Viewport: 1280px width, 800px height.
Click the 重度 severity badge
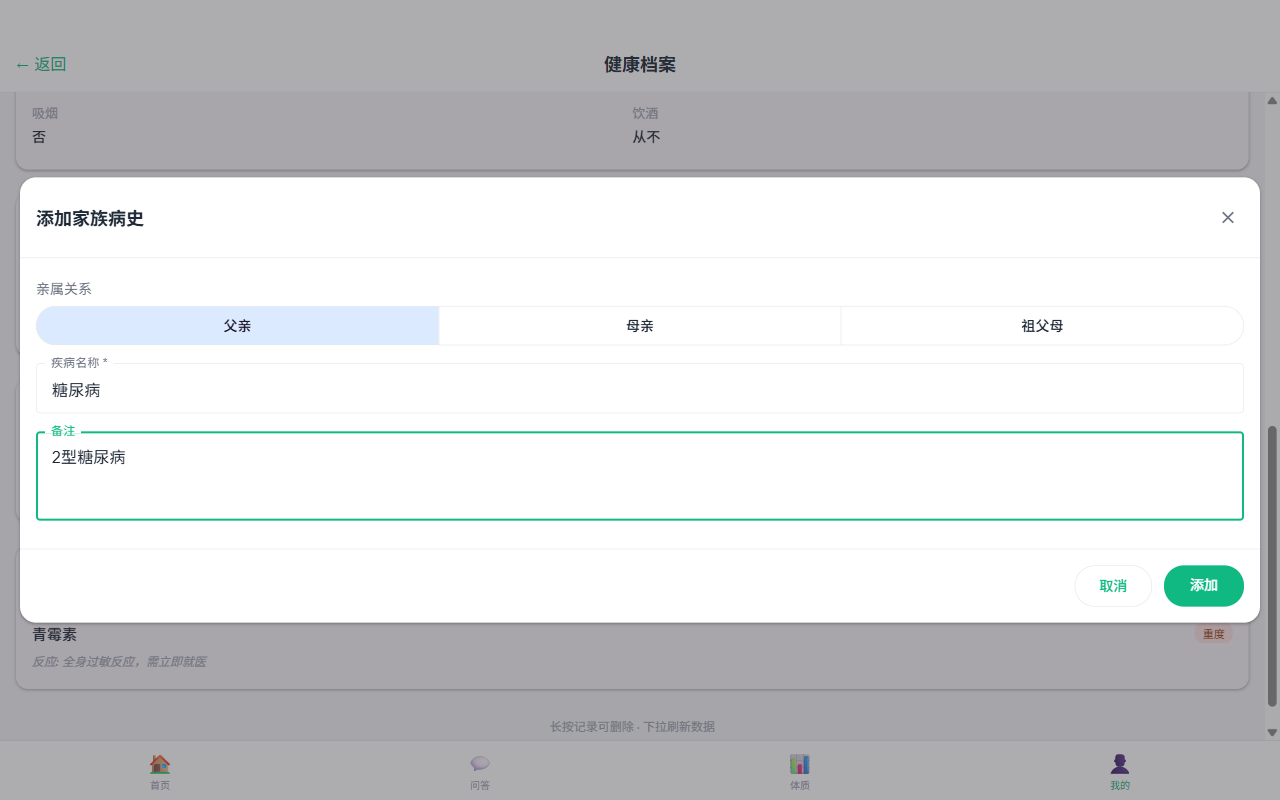(x=1212, y=634)
